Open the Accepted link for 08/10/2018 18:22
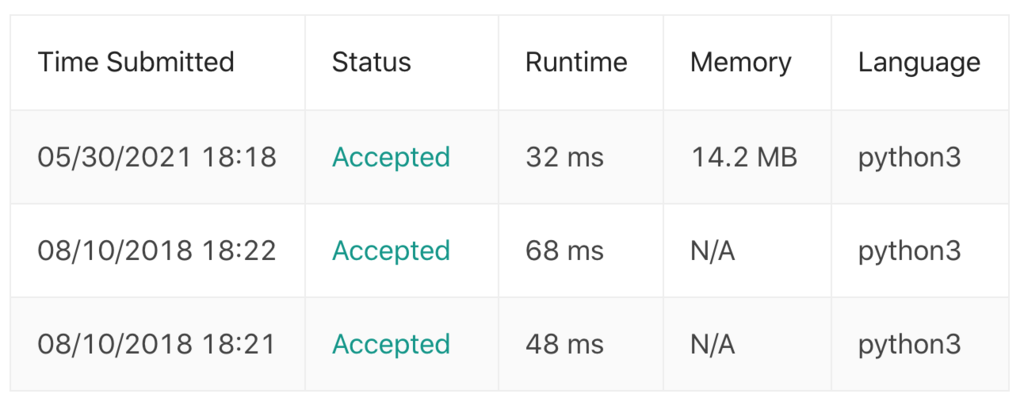The height and width of the screenshot is (409, 1024). pyautogui.click(x=391, y=251)
